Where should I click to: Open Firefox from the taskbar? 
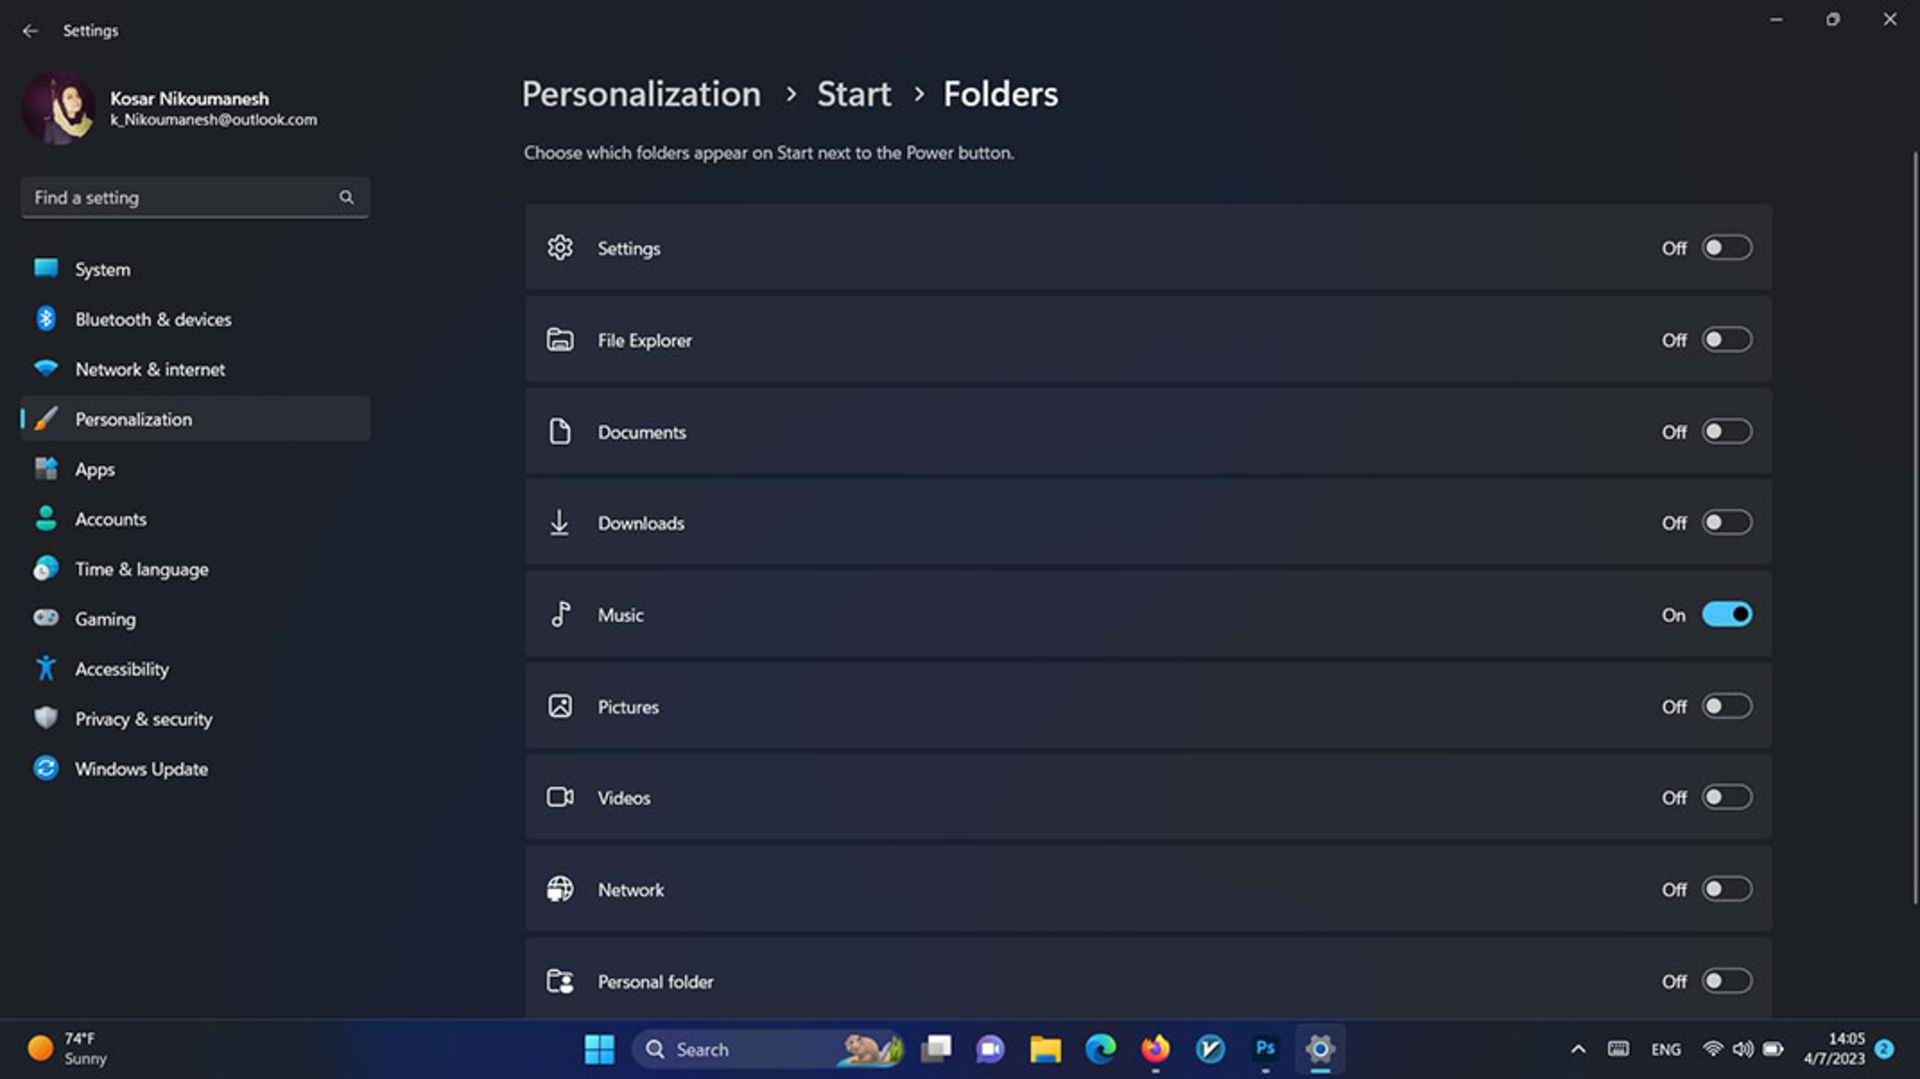(x=1155, y=1049)
